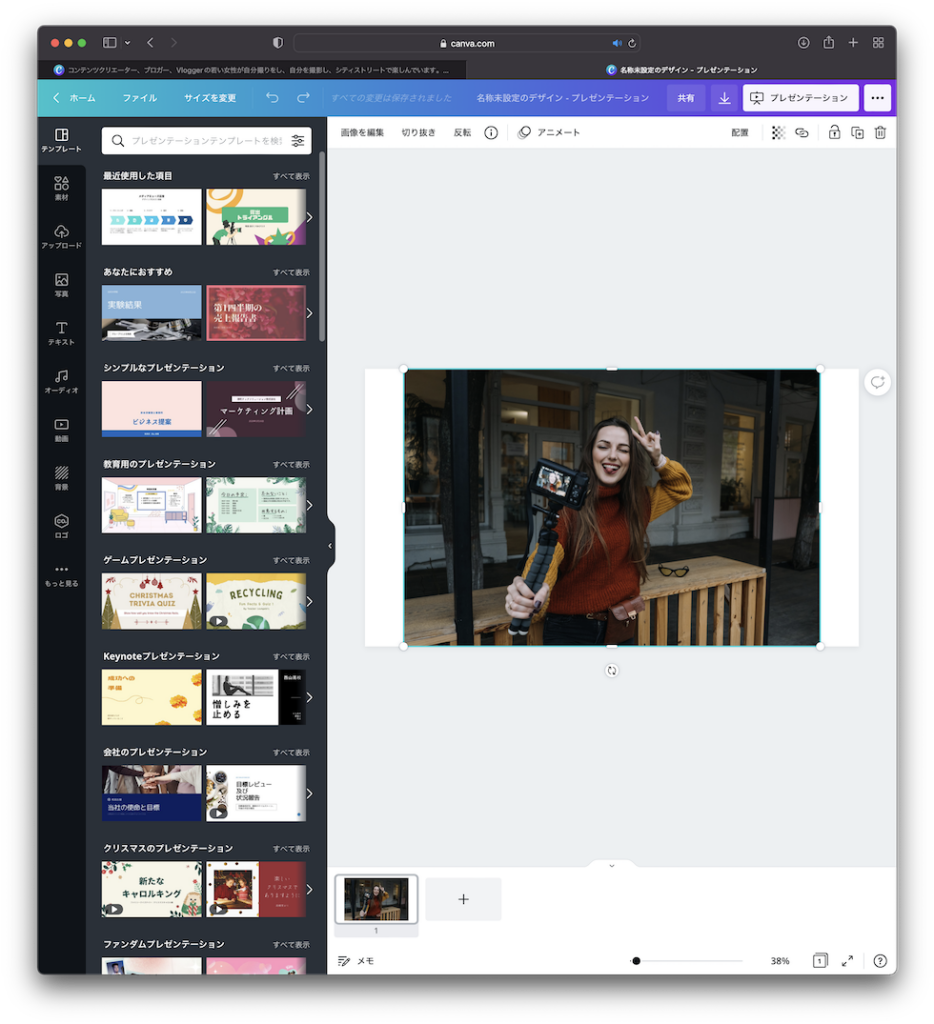The image size is (934, 1024).
Task: Click the 共有 share button
Action: click(686, 98)
